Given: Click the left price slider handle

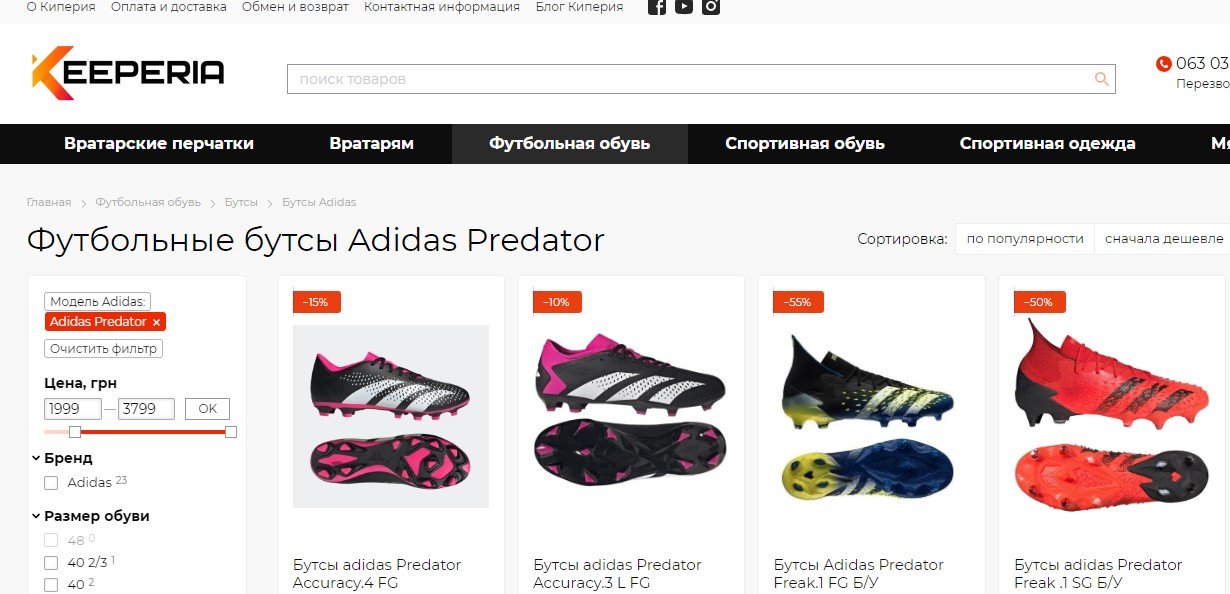Looking at the screenshot, I should [75, 431].
